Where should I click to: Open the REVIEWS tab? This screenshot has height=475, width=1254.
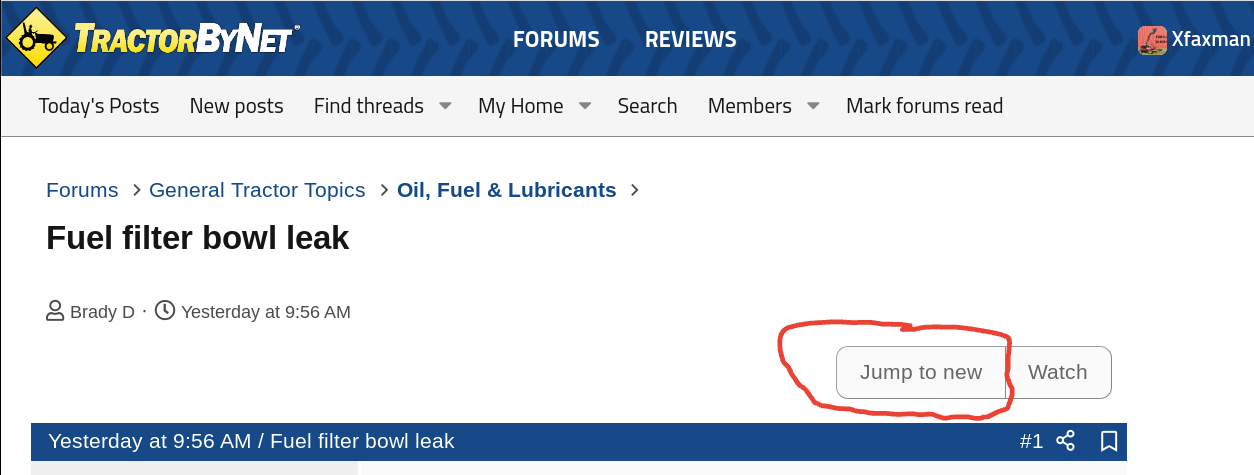click(691, 40)
